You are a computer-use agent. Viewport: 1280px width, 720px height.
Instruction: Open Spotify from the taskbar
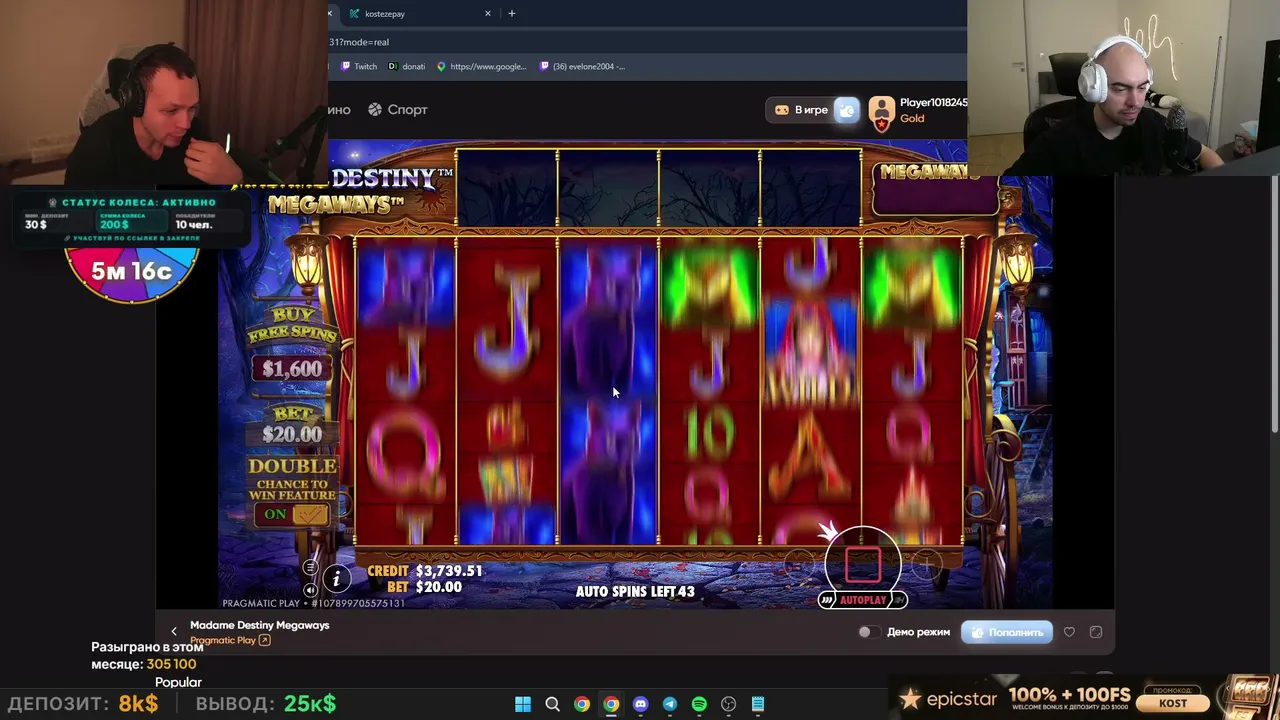699,704
